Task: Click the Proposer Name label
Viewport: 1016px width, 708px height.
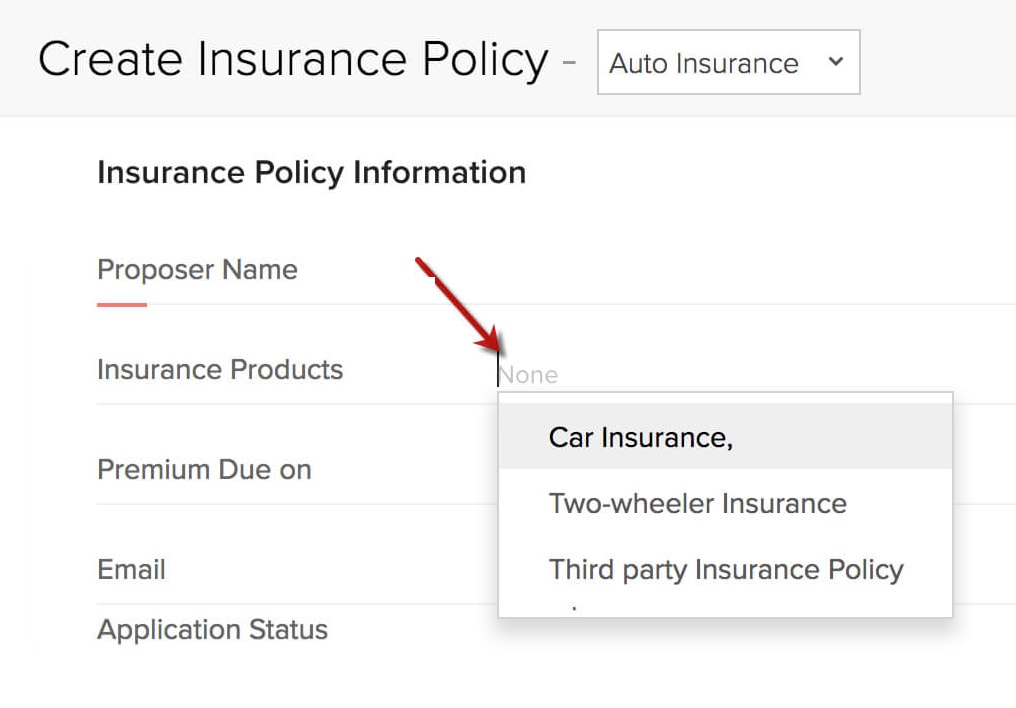Action: [196, 269]
